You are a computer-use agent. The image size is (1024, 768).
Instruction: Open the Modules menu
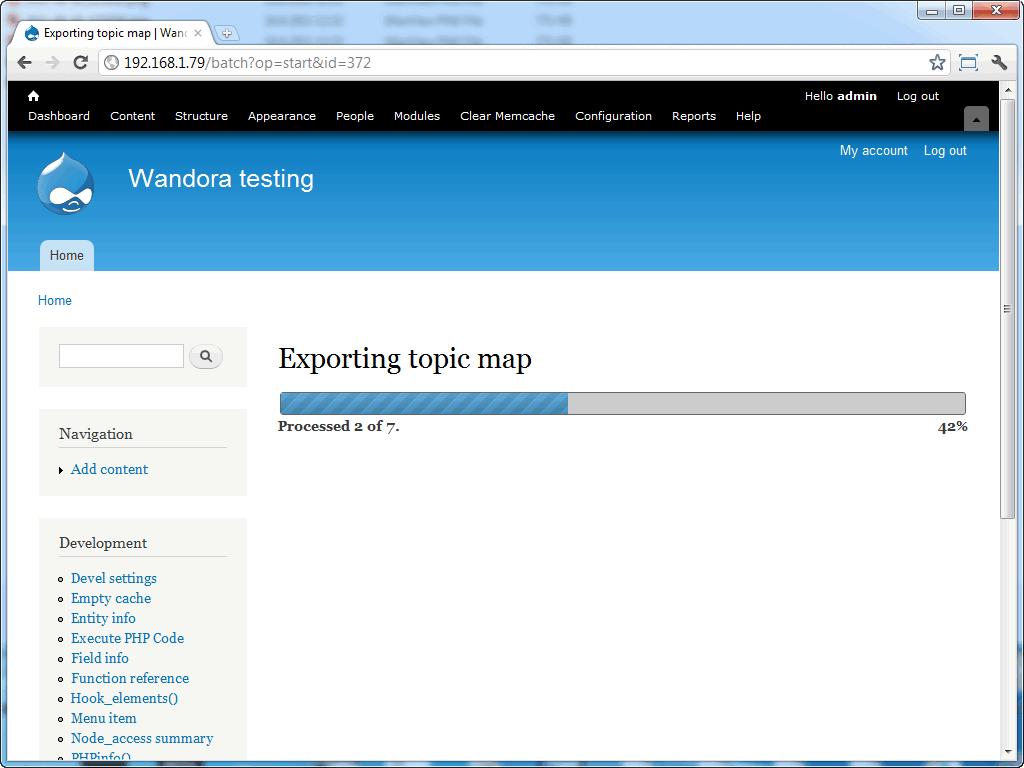pyautogui.click(x=416, y=116)
